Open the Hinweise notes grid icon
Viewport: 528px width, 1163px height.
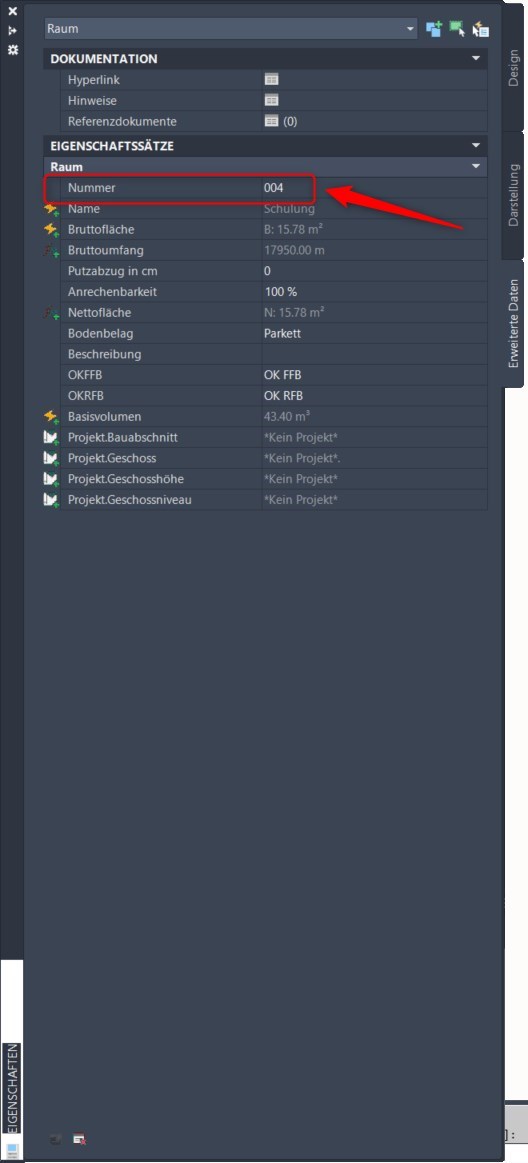(271, 100)
